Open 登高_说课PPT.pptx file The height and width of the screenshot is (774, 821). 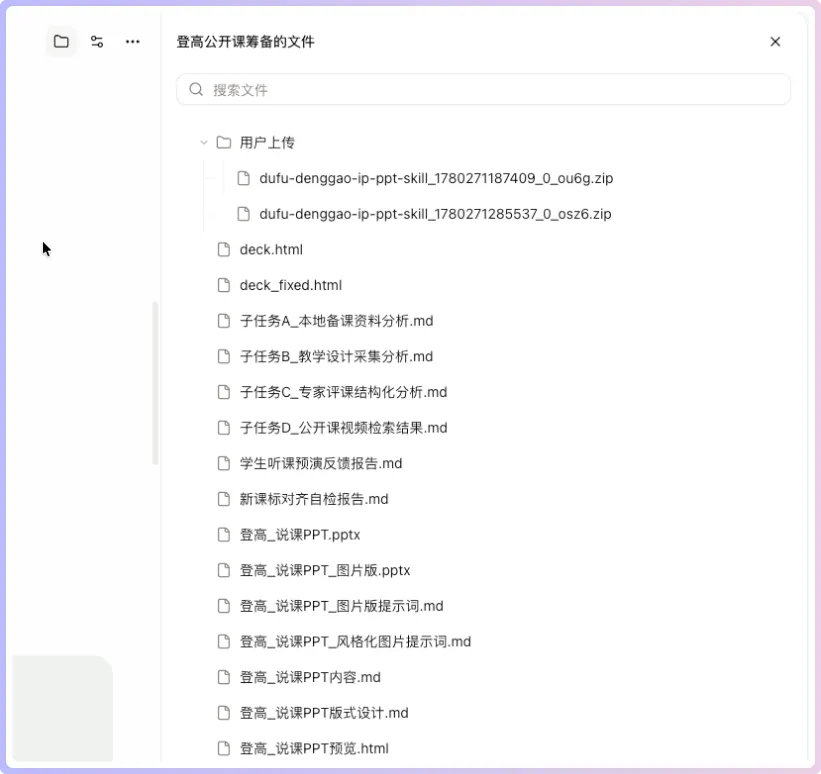[x=300, y=535]
